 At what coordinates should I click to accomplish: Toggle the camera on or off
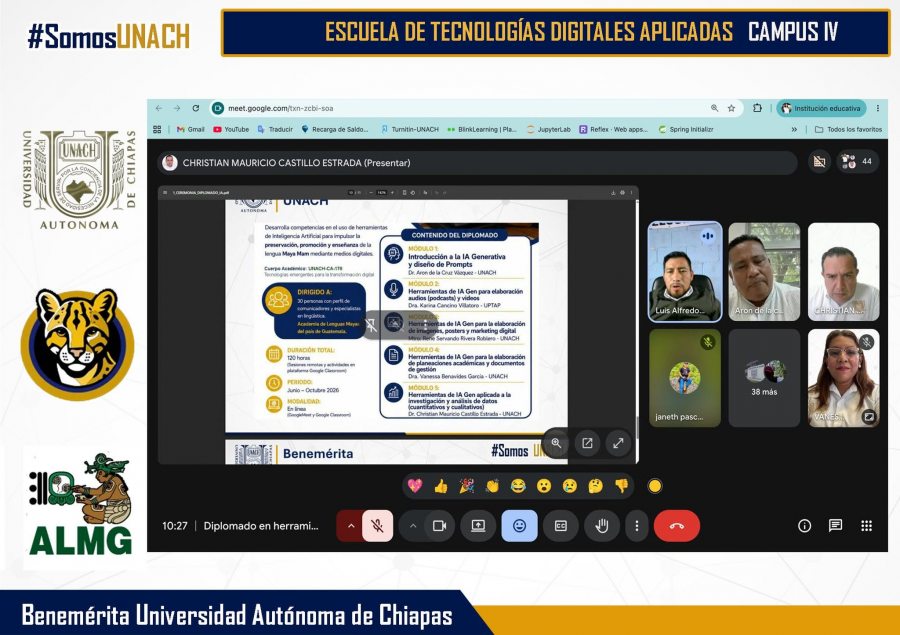(x=439, y=526)
